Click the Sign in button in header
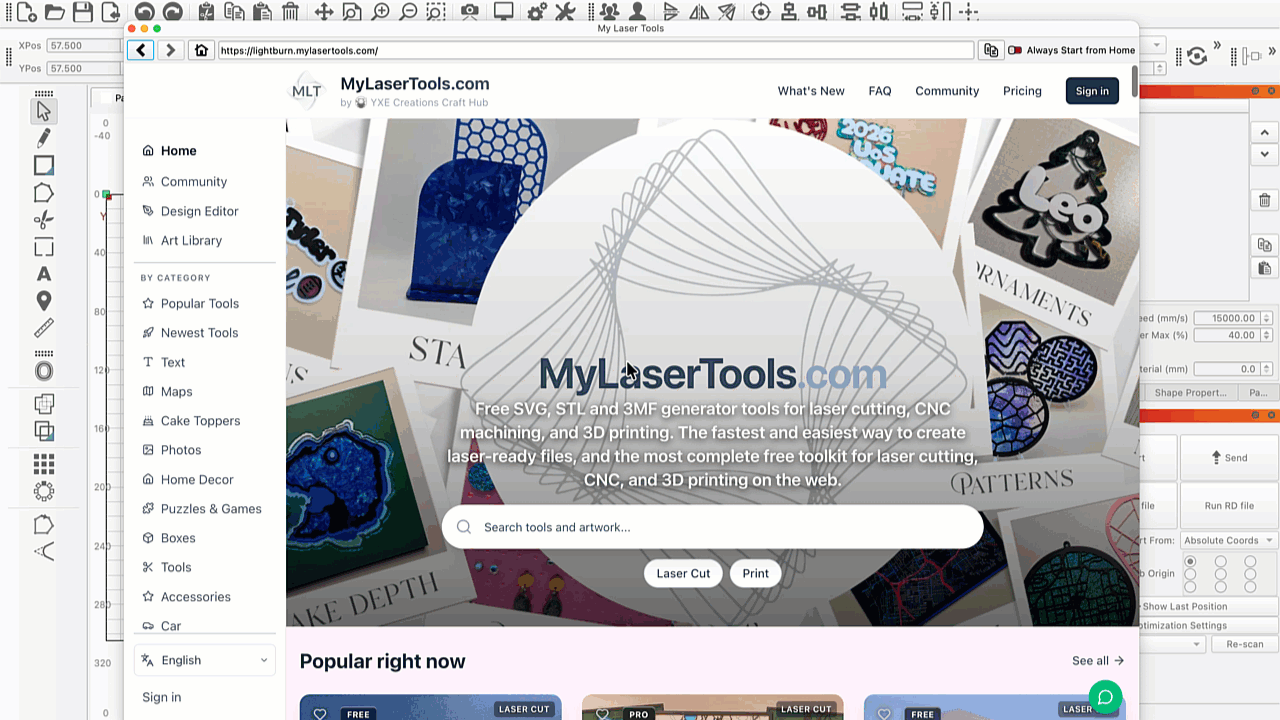1280x720 pixels. (x=1092, y=91)
